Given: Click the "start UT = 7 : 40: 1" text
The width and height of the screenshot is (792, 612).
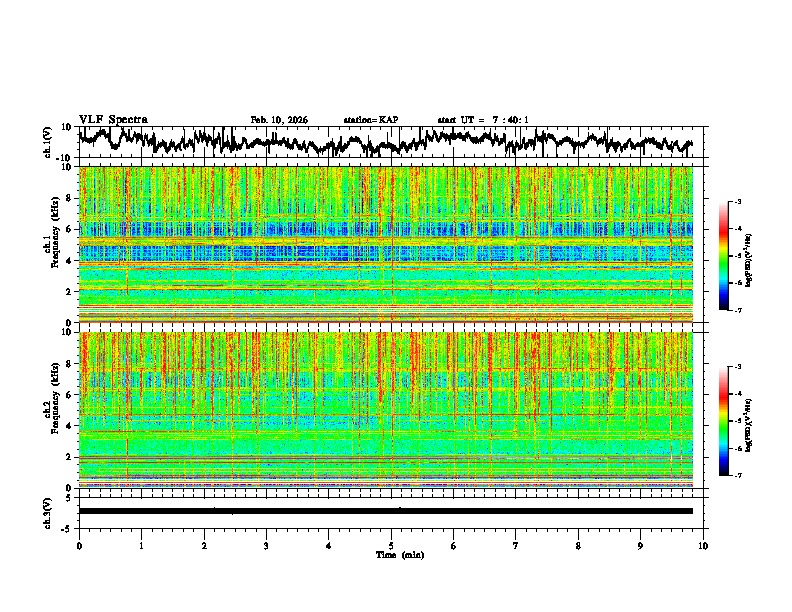Looking at the screenshot, I should coord(483,120).
